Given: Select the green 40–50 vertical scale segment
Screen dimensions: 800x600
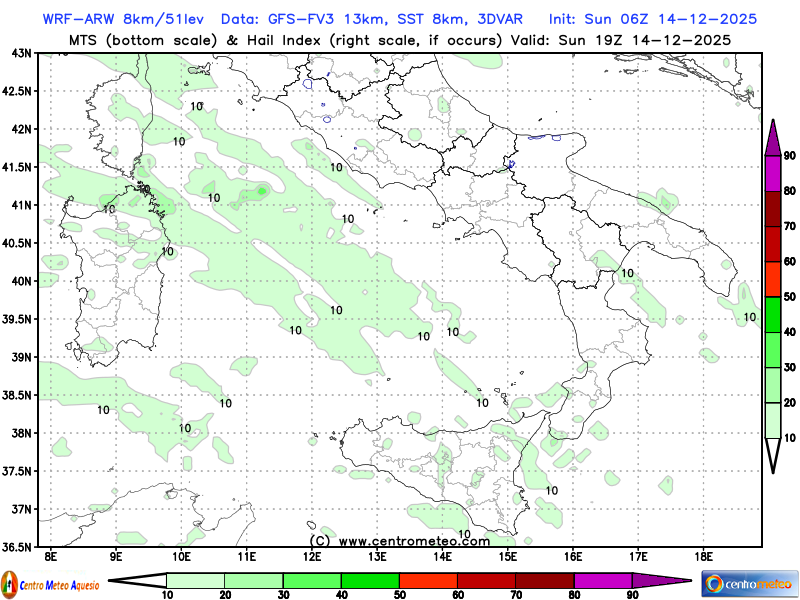Looking at the screenshot, I should click(773, 314).
